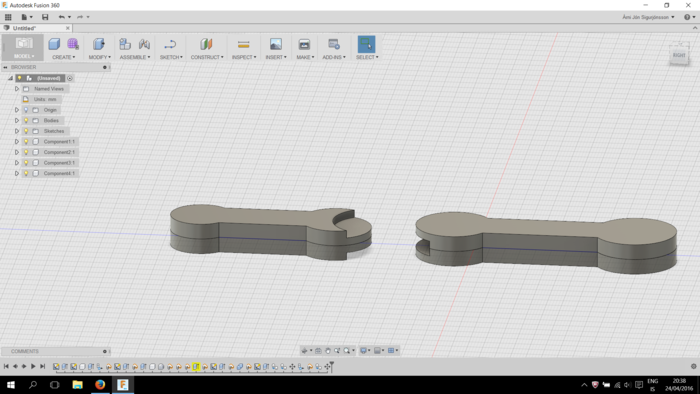
Task: Open the data panel grid icon
Action: point(8,17)
